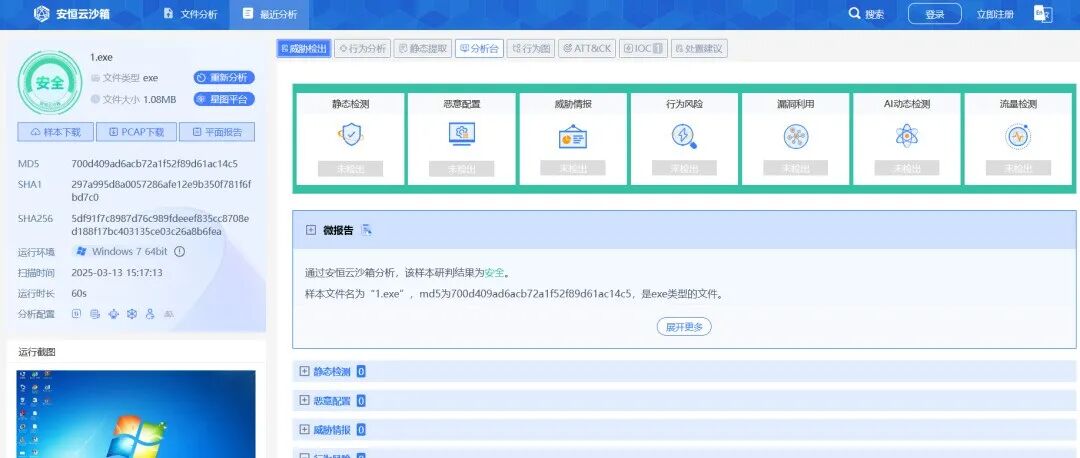
Task: Click the 恶意配置 monitor icon
Action: (461, 135)
